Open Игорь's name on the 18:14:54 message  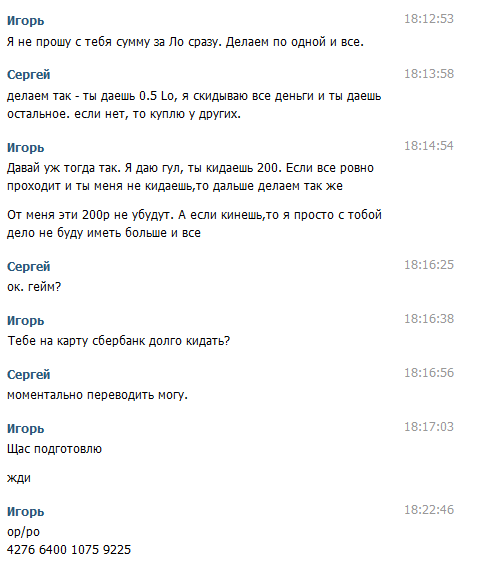25,148
